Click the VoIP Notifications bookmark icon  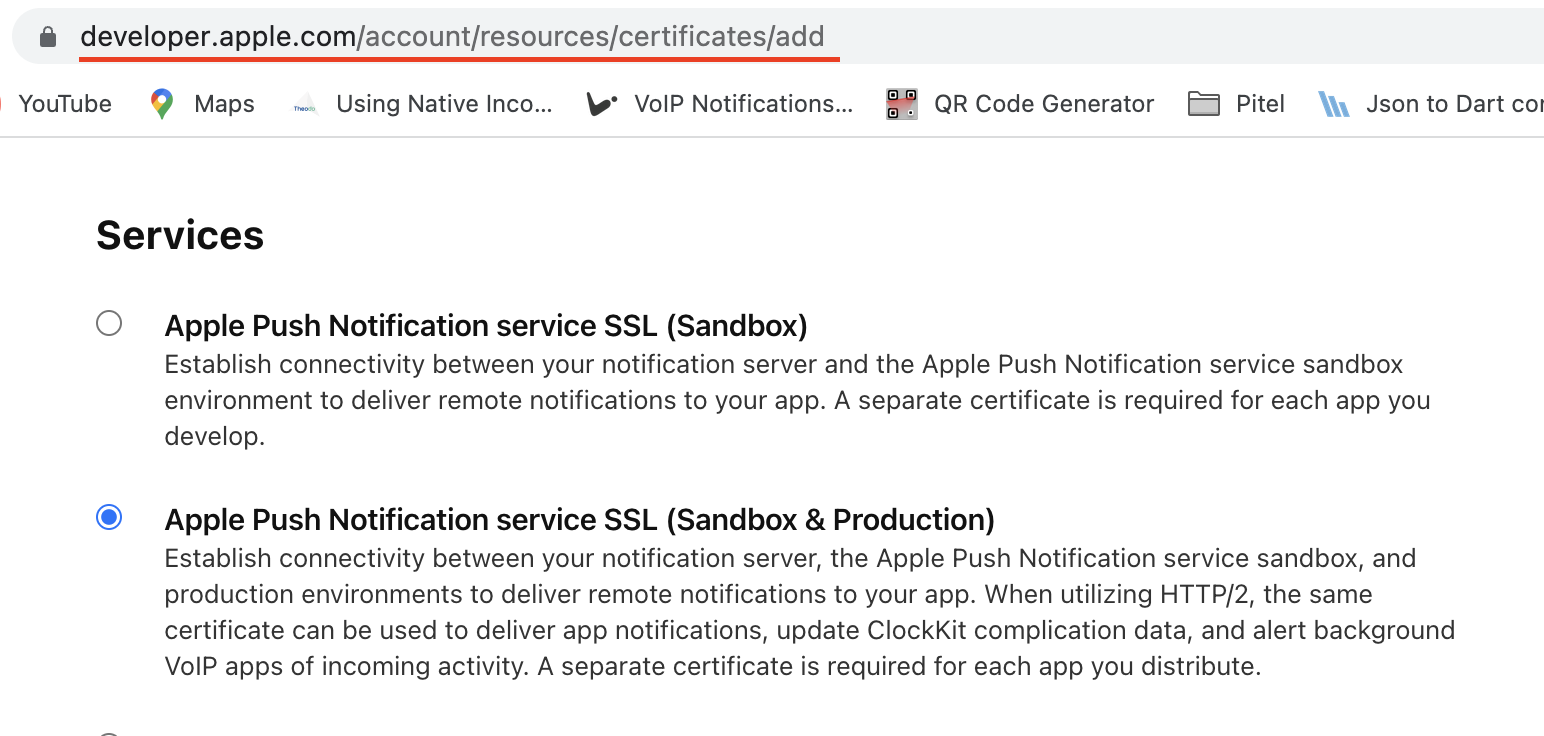(x=602, y=104)
